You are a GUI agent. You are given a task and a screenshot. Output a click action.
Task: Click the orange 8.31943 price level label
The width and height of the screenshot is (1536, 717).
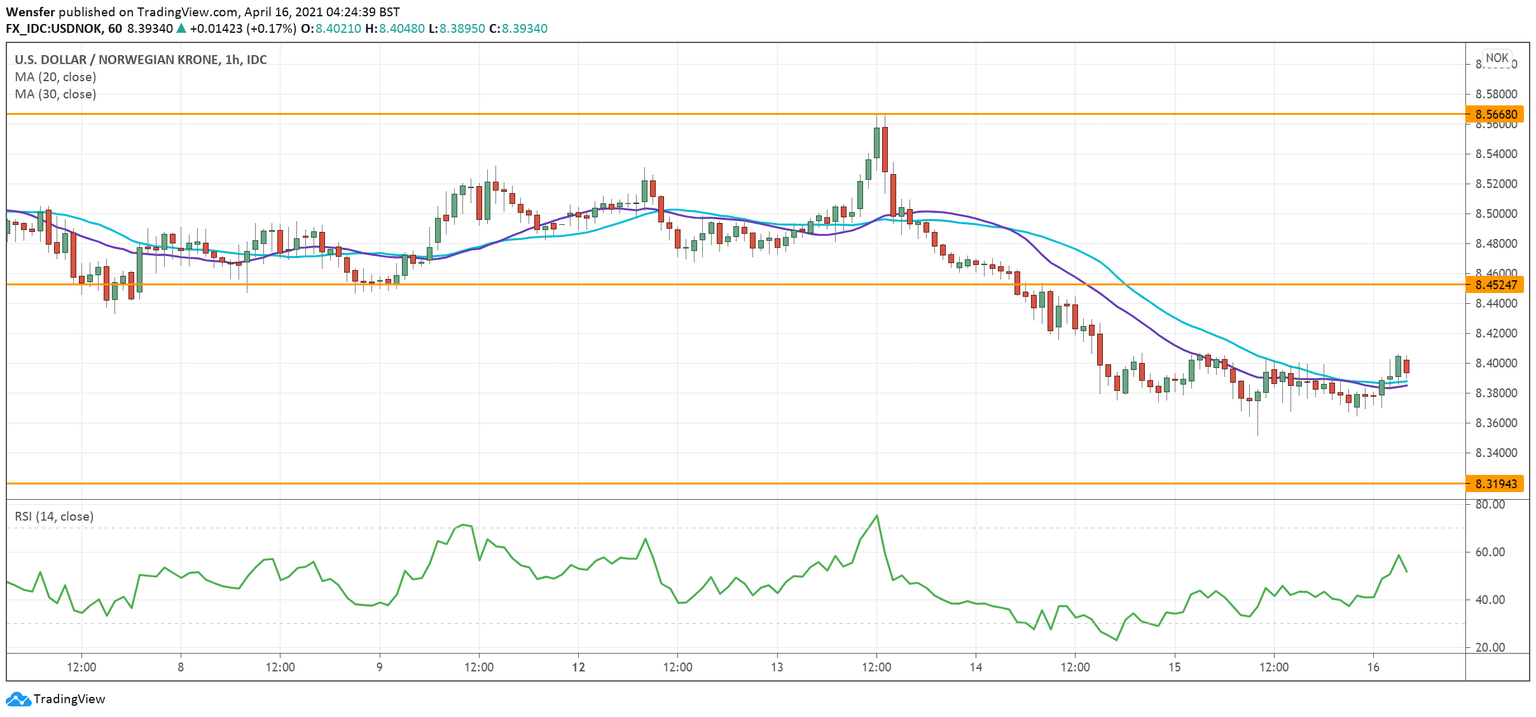pos(1496,482)
